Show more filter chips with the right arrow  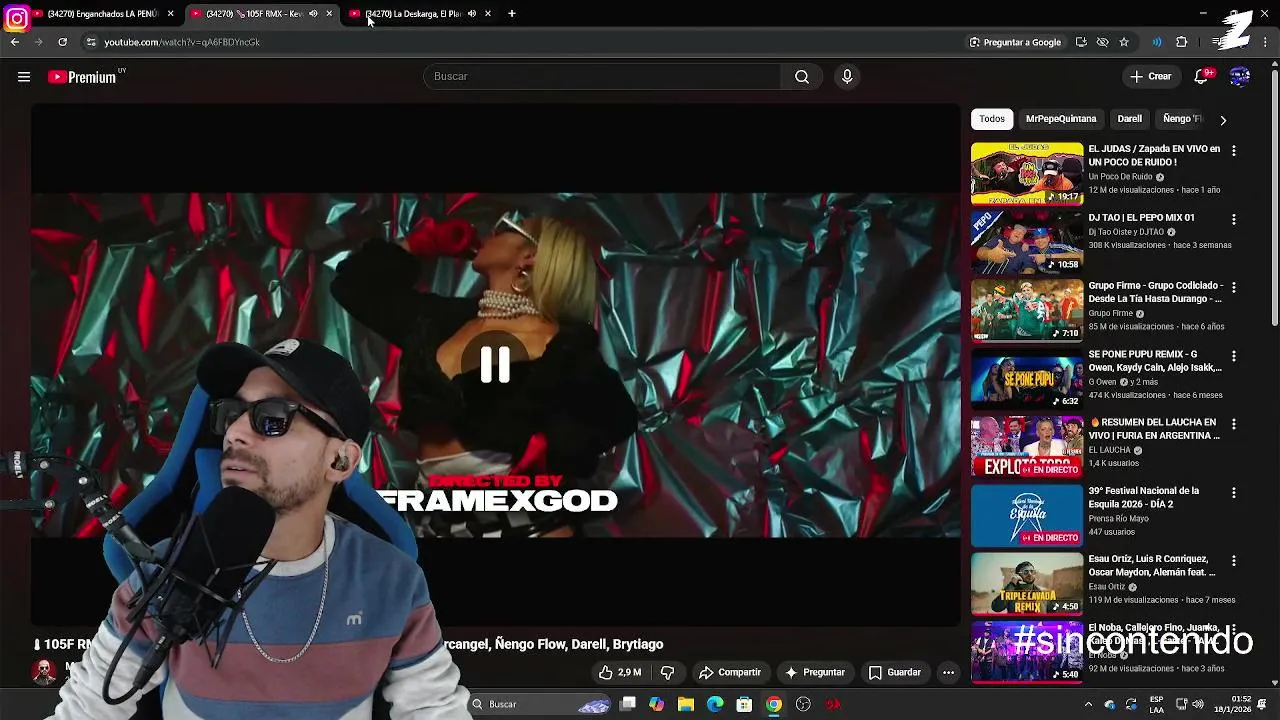pyautogui.click(x=1222, y=120)
